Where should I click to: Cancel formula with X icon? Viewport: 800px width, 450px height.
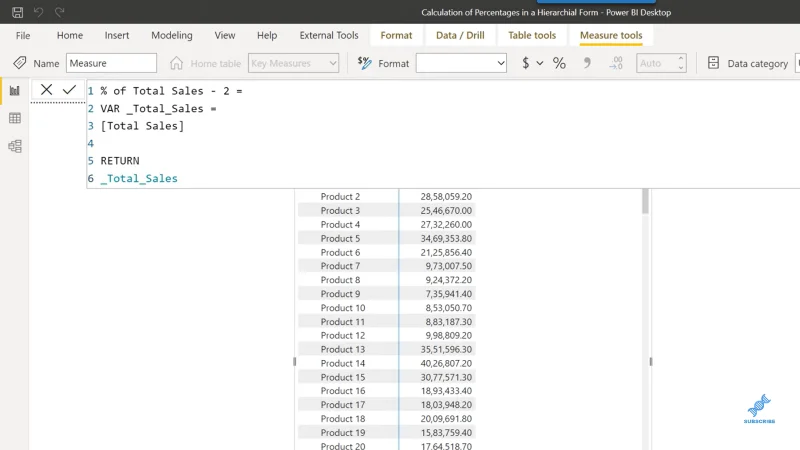tap(46, 90)
